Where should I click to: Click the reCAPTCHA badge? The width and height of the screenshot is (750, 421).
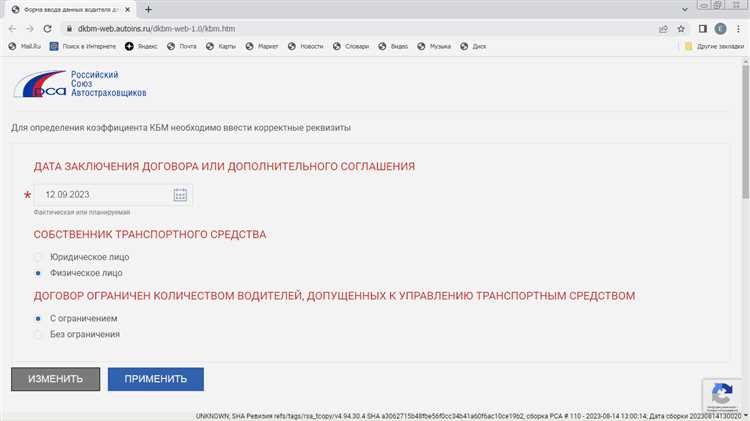[722, 395]
